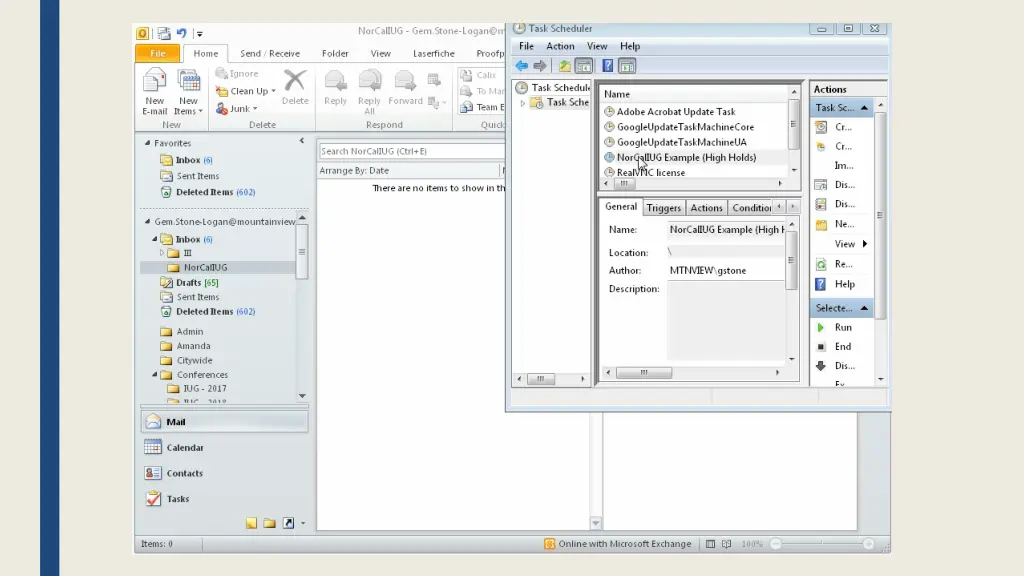Click folder list scroll down arrow
The width and height of the screenshot is (1024, 576).
coord(302,396)
